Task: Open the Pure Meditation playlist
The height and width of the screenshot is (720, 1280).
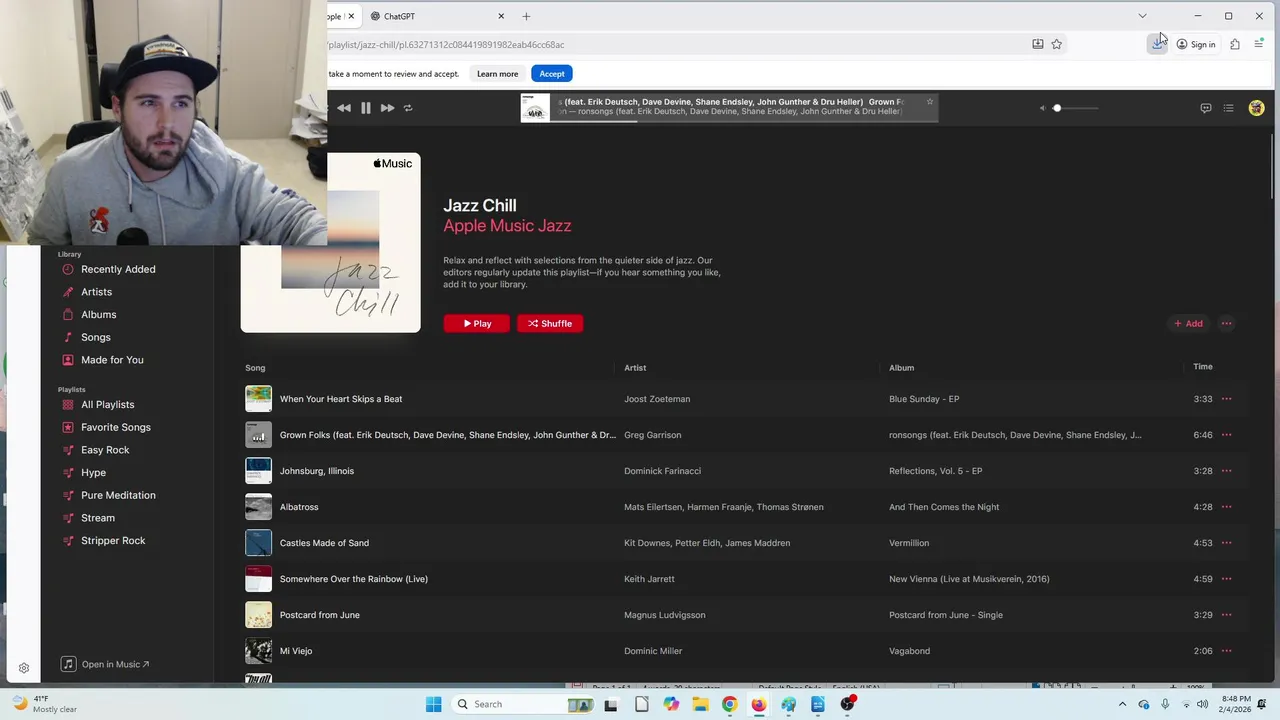Action: (x=118, y=495)
